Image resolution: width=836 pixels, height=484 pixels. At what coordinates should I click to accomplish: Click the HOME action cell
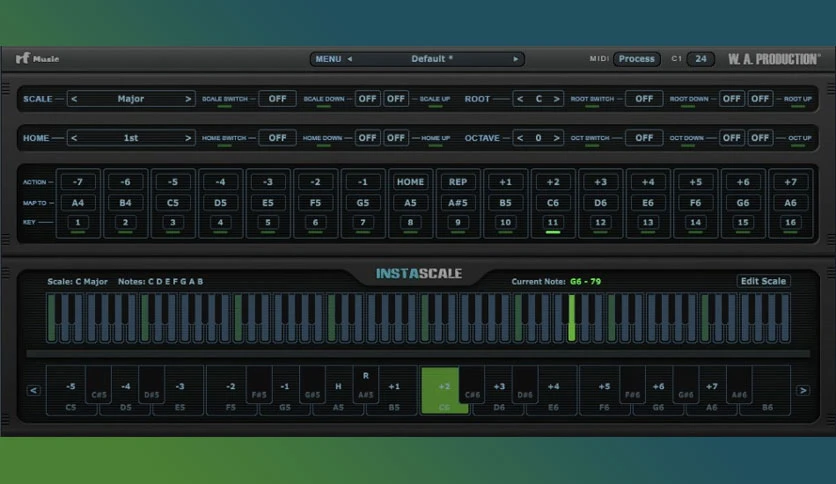pyautogui.click(x=410, y=182)
